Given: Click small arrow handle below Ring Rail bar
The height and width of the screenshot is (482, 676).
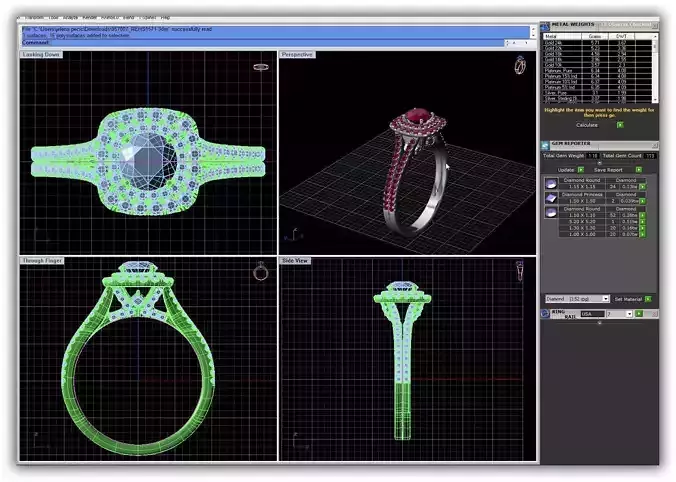Looking at the screenshot, I should point(599,322).
